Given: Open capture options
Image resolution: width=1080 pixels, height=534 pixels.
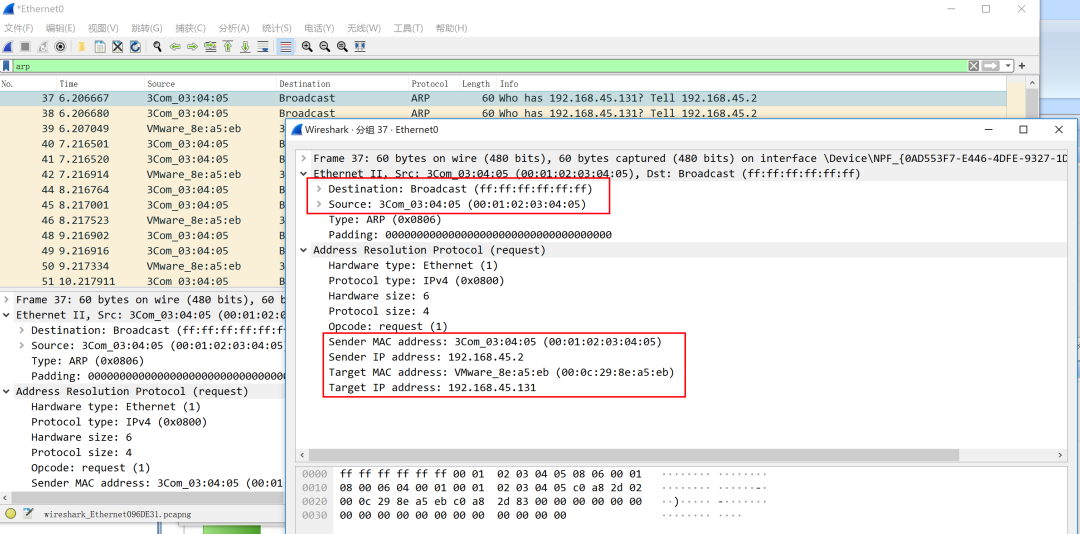Looking at the screenshot, I should pyautogui.click(x=60, y=46).
